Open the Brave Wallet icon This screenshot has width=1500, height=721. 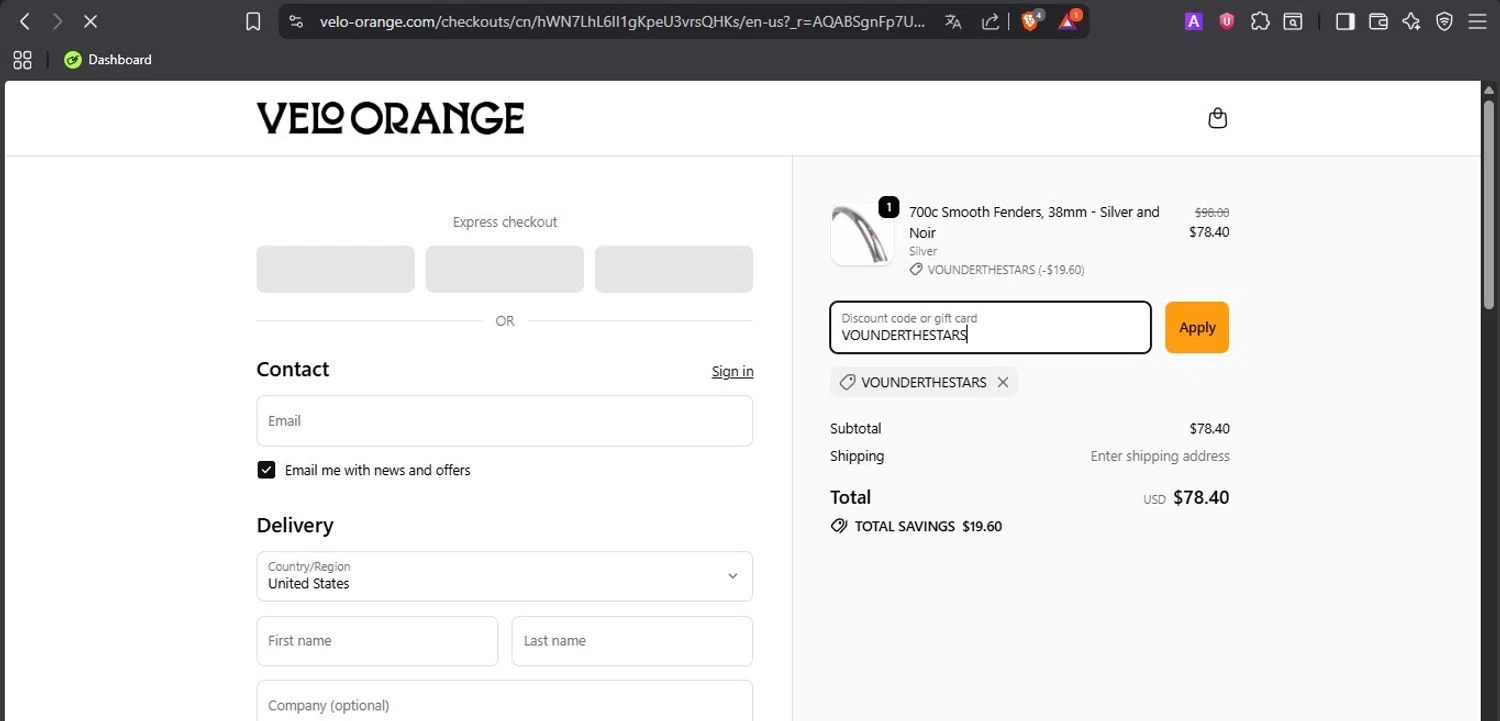(x=1378, y=21)
